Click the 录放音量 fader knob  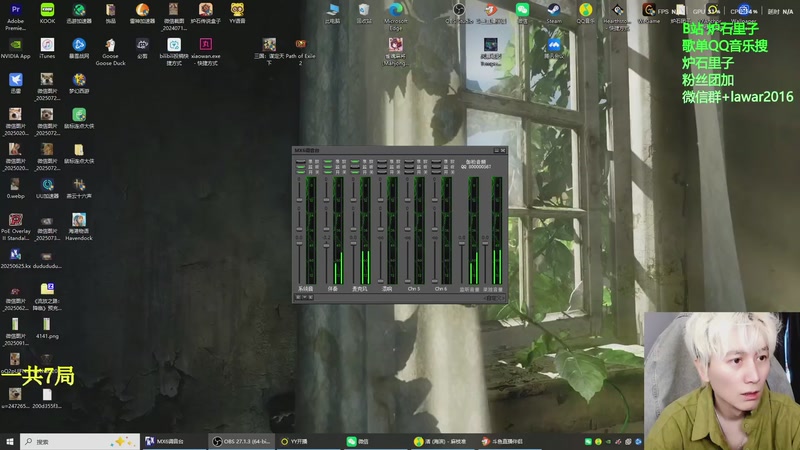point(485,243)
